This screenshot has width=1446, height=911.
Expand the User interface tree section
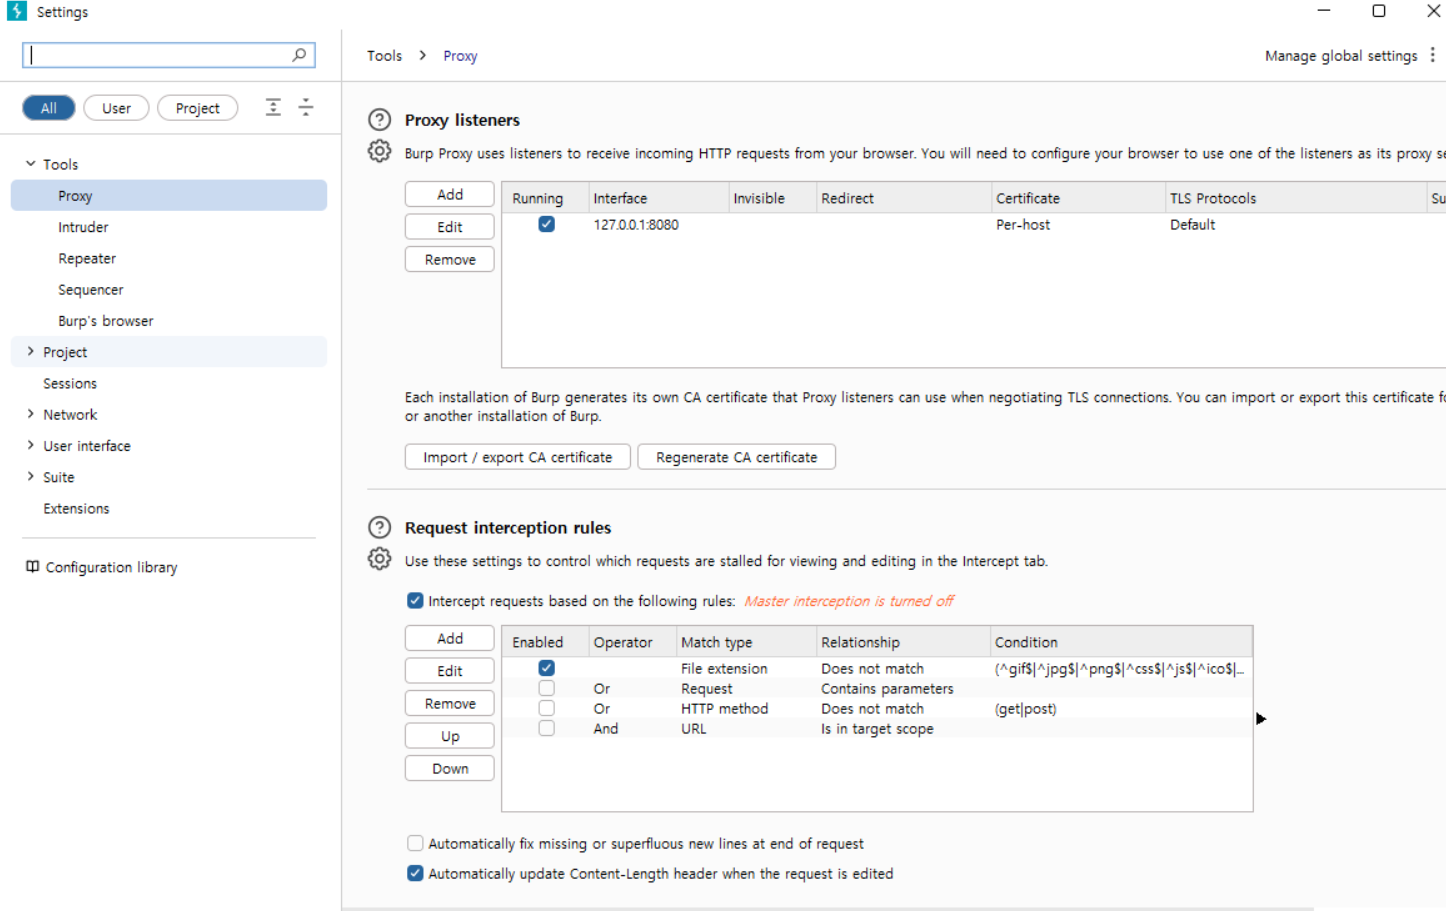click(31, 445)
